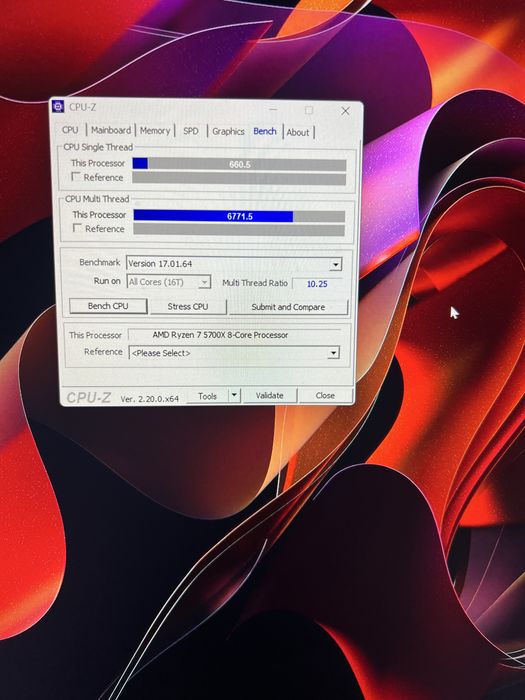Image resolution: width=525 pixels, height=700 pixels.
Task: Switch to the CPU tab
Action: (x=70, y=129)
